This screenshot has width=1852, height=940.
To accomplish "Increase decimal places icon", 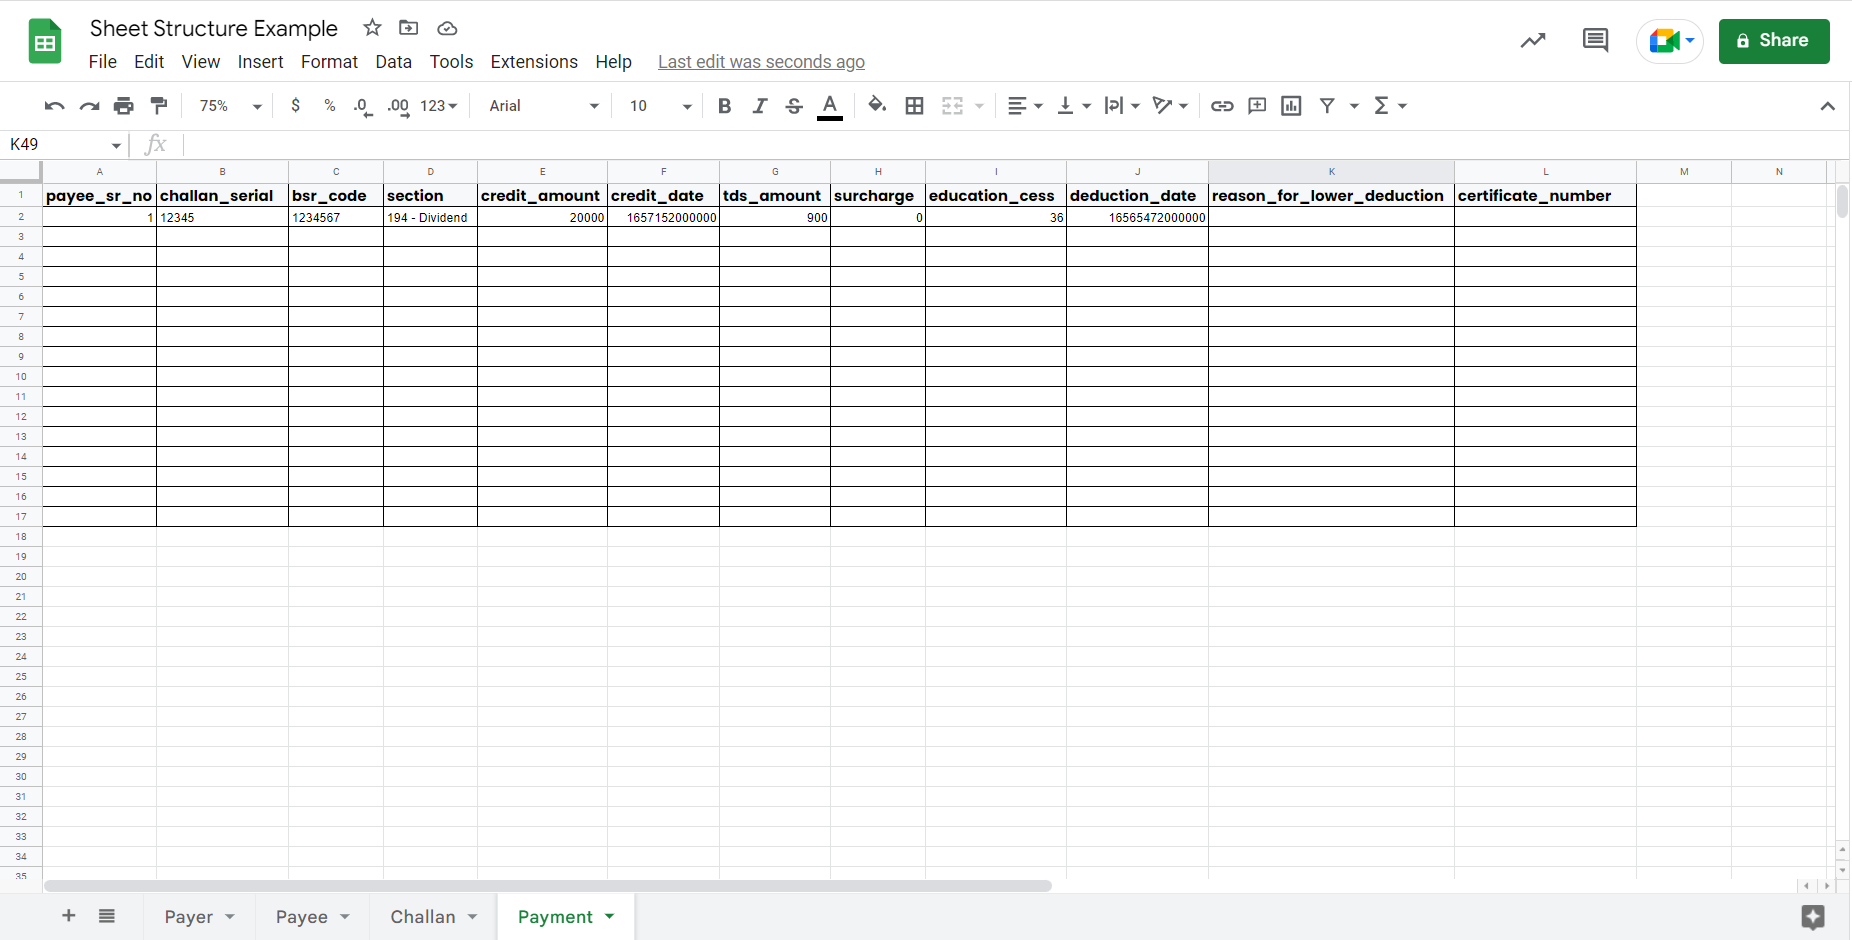I will 398,106.
